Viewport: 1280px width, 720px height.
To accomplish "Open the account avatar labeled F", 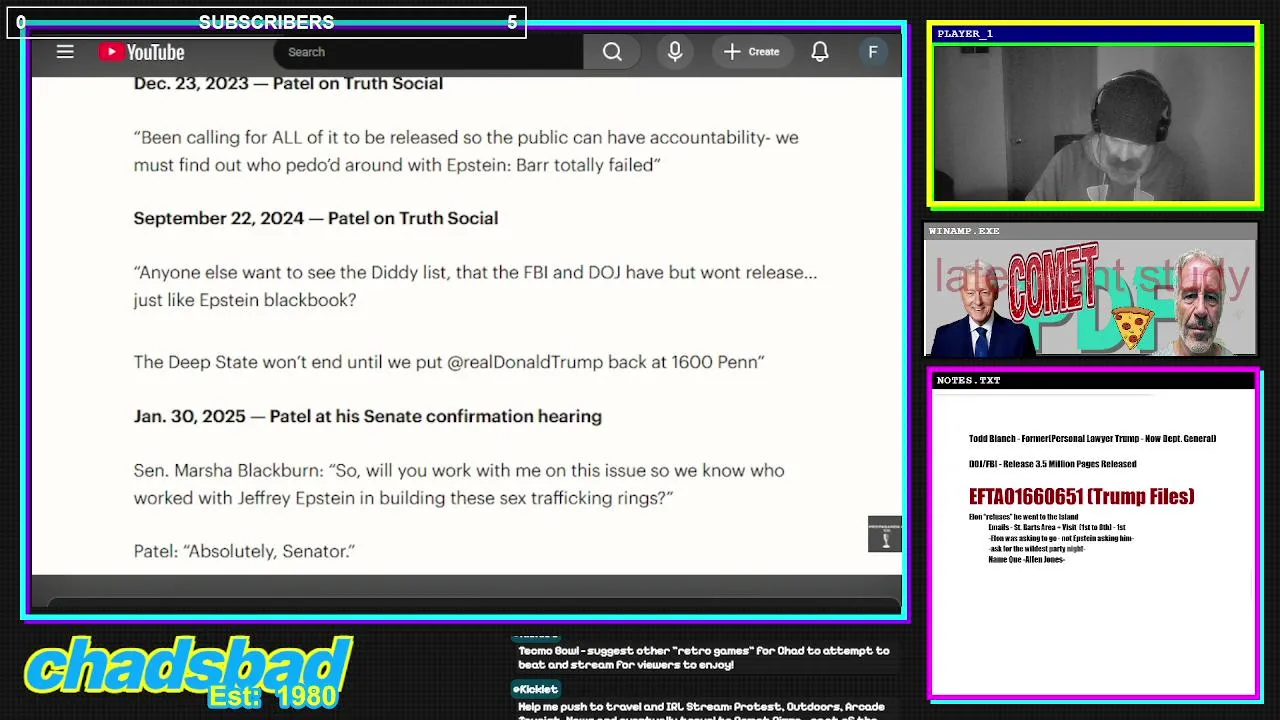I will pos(873,52).
